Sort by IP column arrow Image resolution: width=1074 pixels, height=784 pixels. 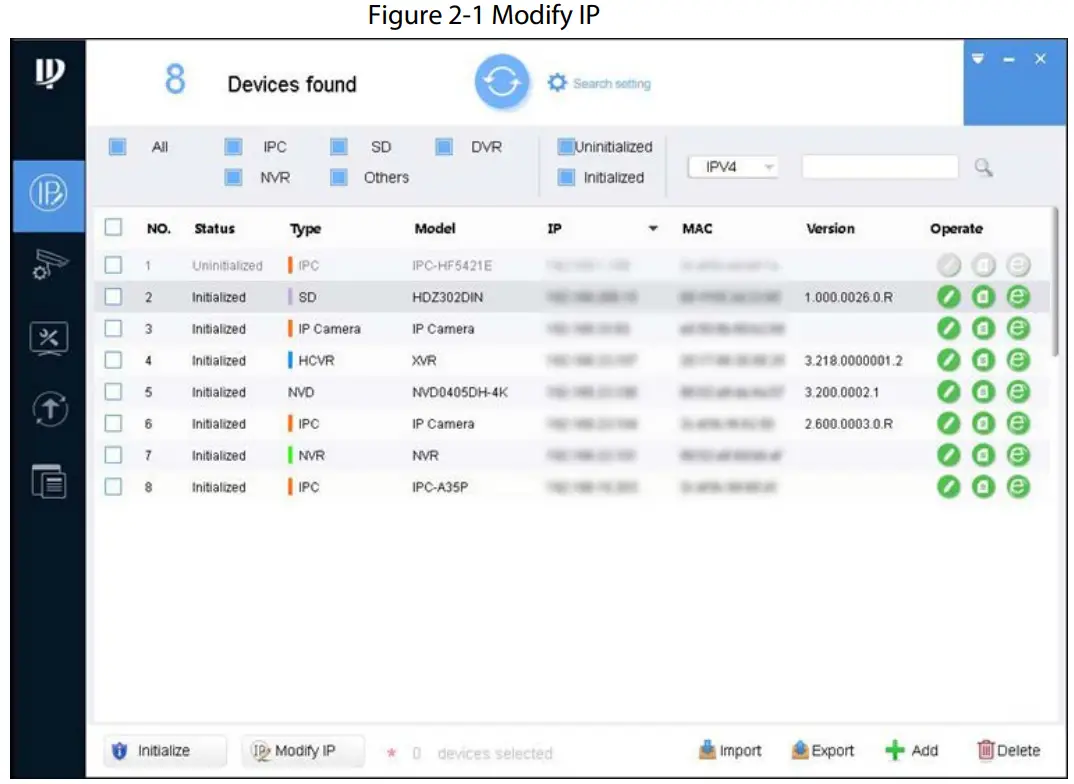click(x=653, y=229)
